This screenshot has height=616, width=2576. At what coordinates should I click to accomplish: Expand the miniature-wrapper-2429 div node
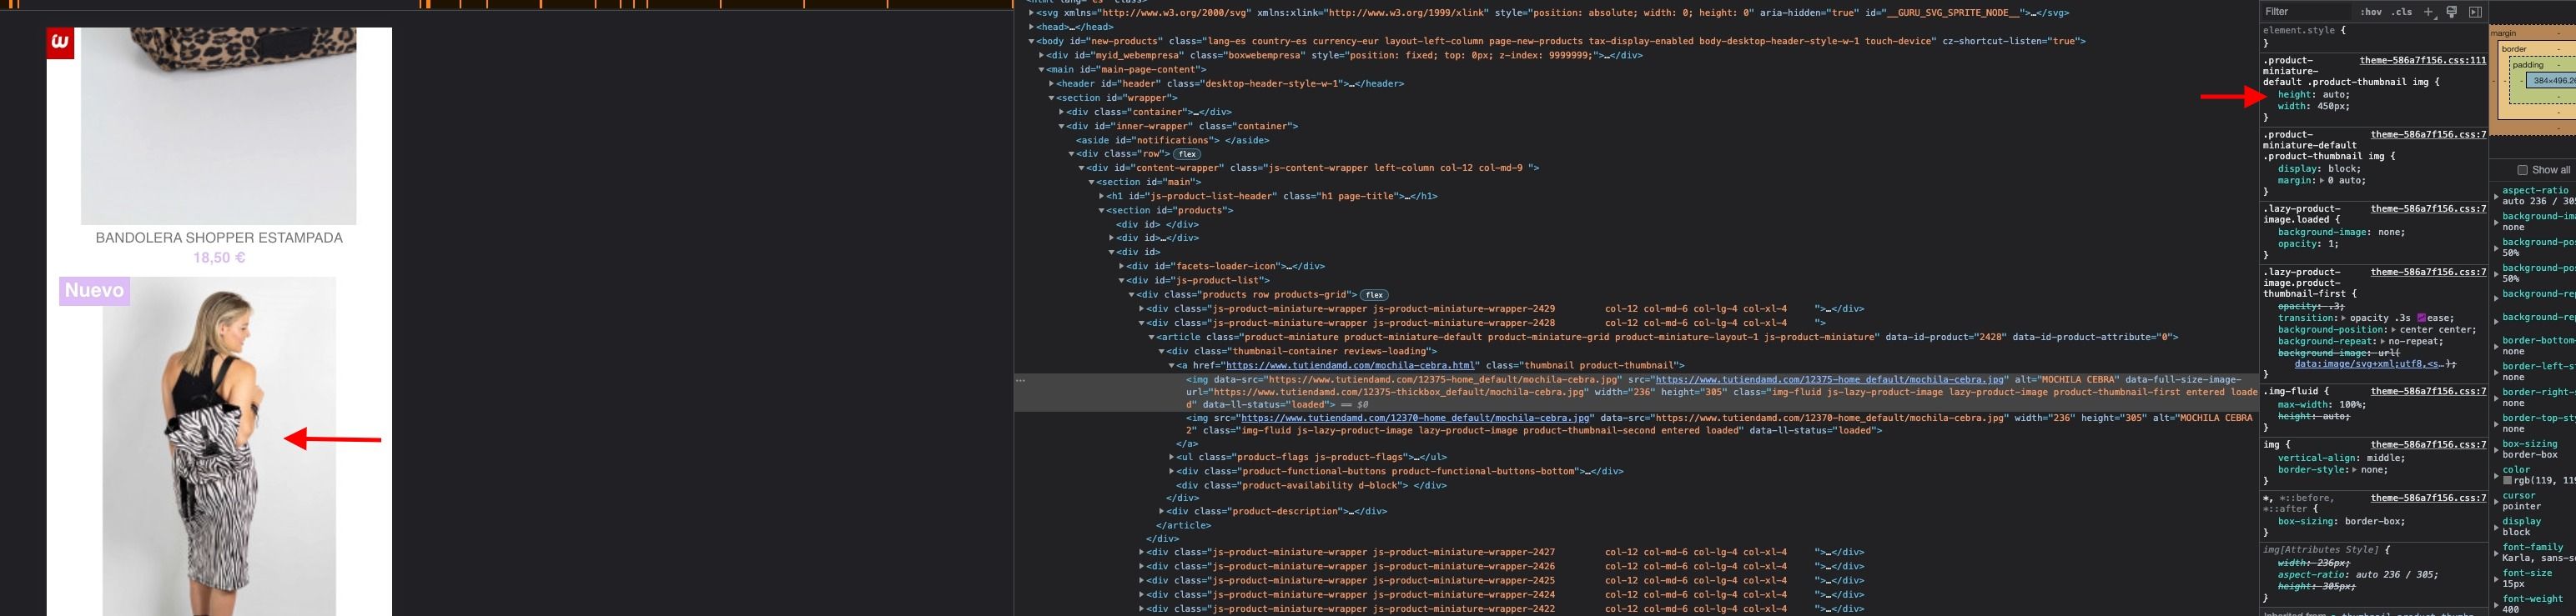[1141, 309]
